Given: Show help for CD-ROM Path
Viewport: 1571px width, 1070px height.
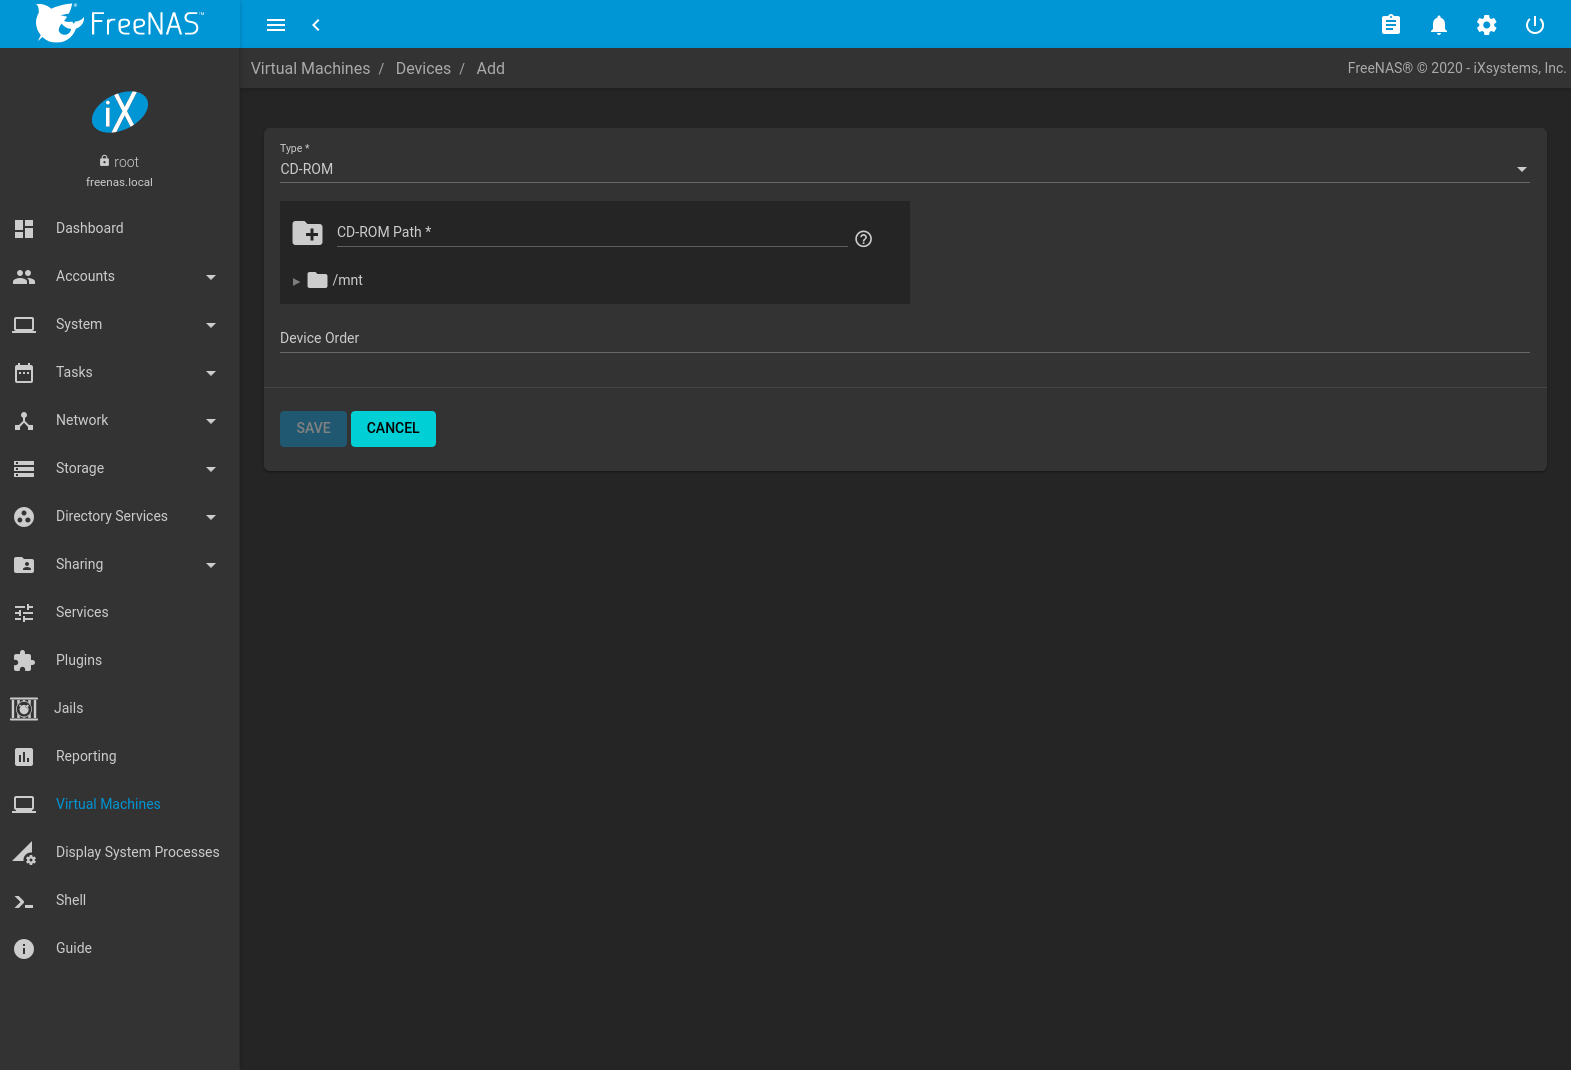Looking at the screenshot, I should click(x=864, y=239).
